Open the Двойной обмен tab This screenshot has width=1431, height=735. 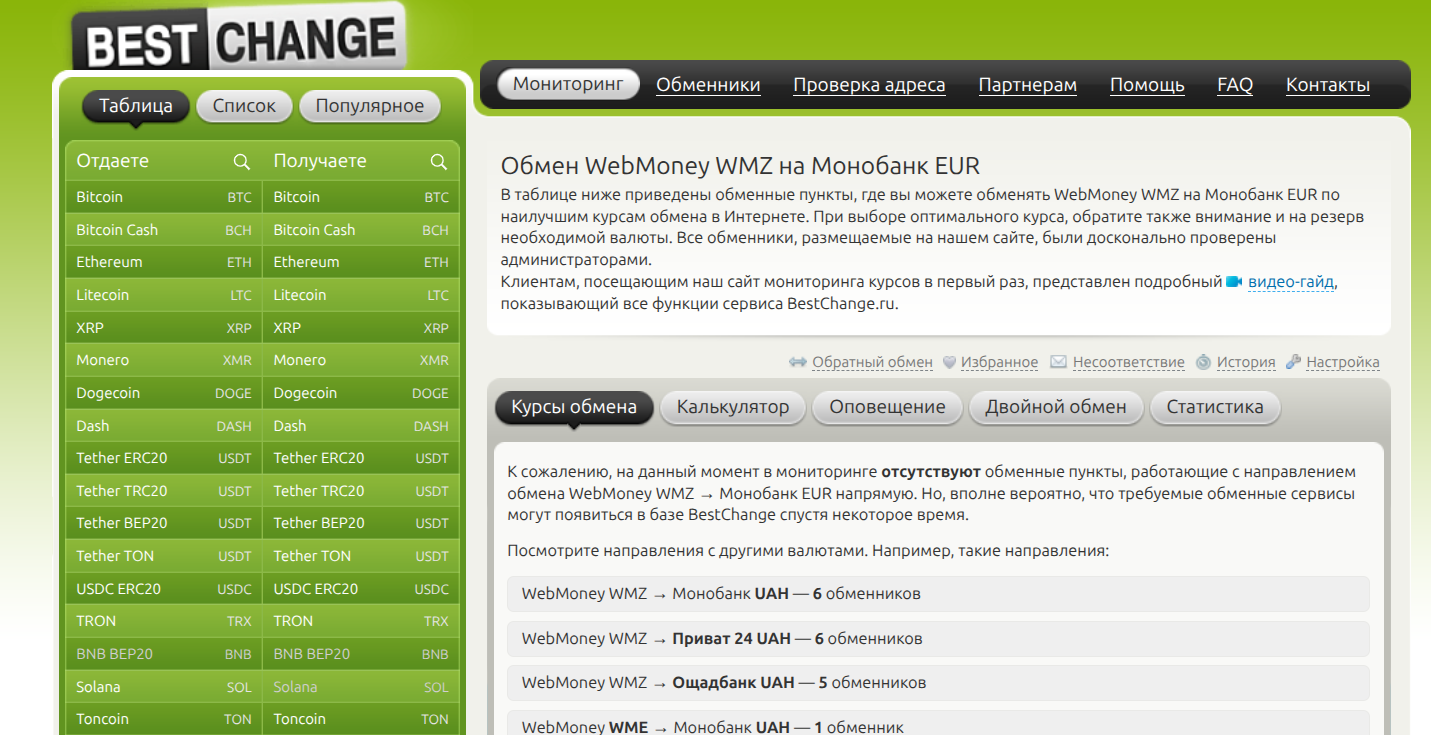point(1056,407)
